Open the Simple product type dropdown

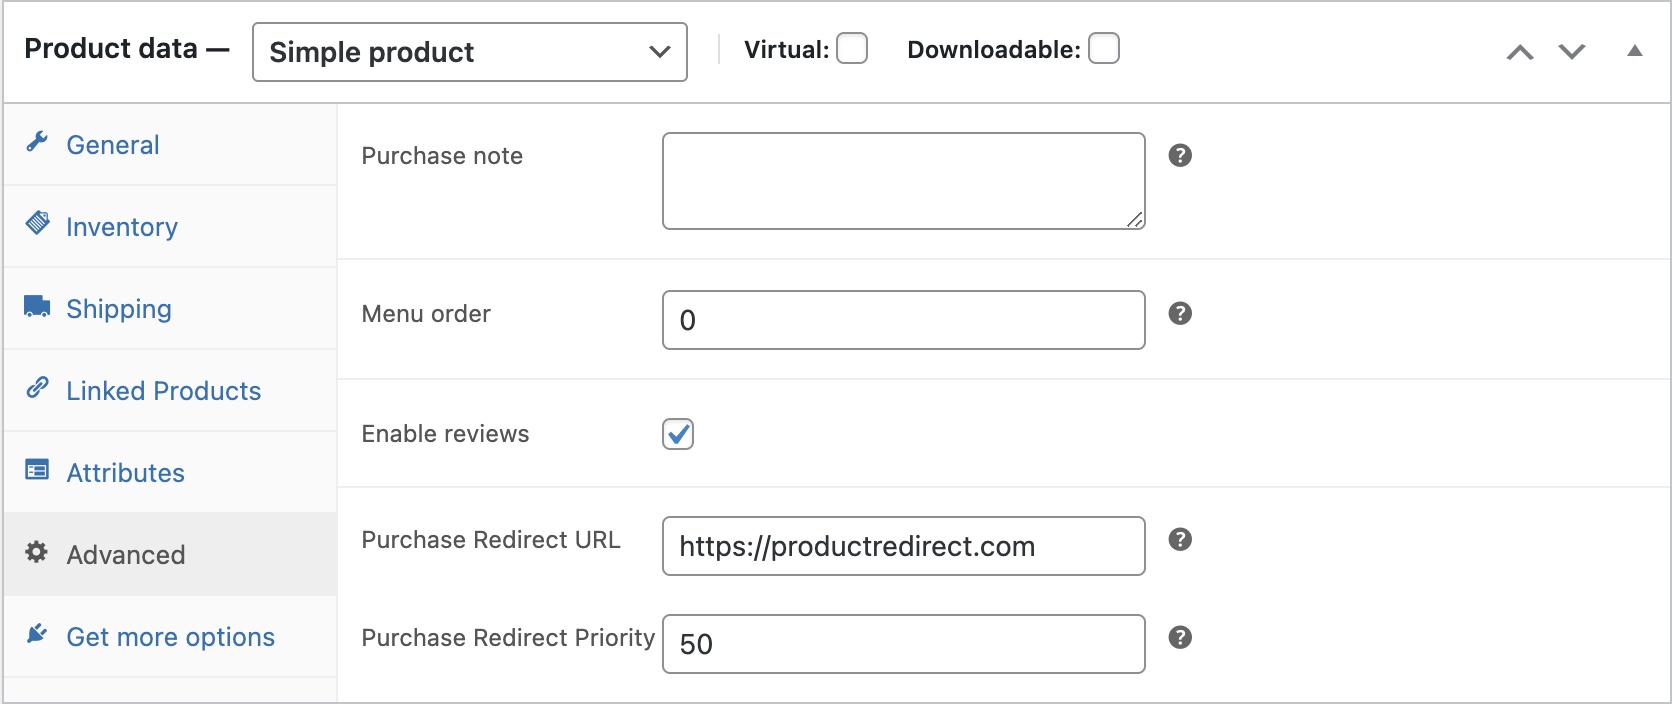(470, 52)
